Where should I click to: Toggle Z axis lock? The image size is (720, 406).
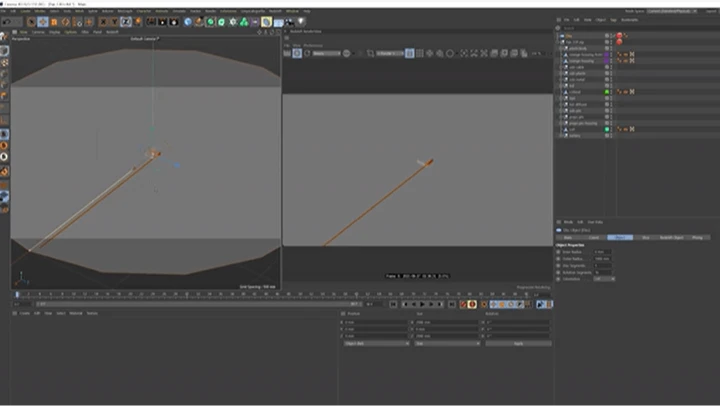point(126,22)
